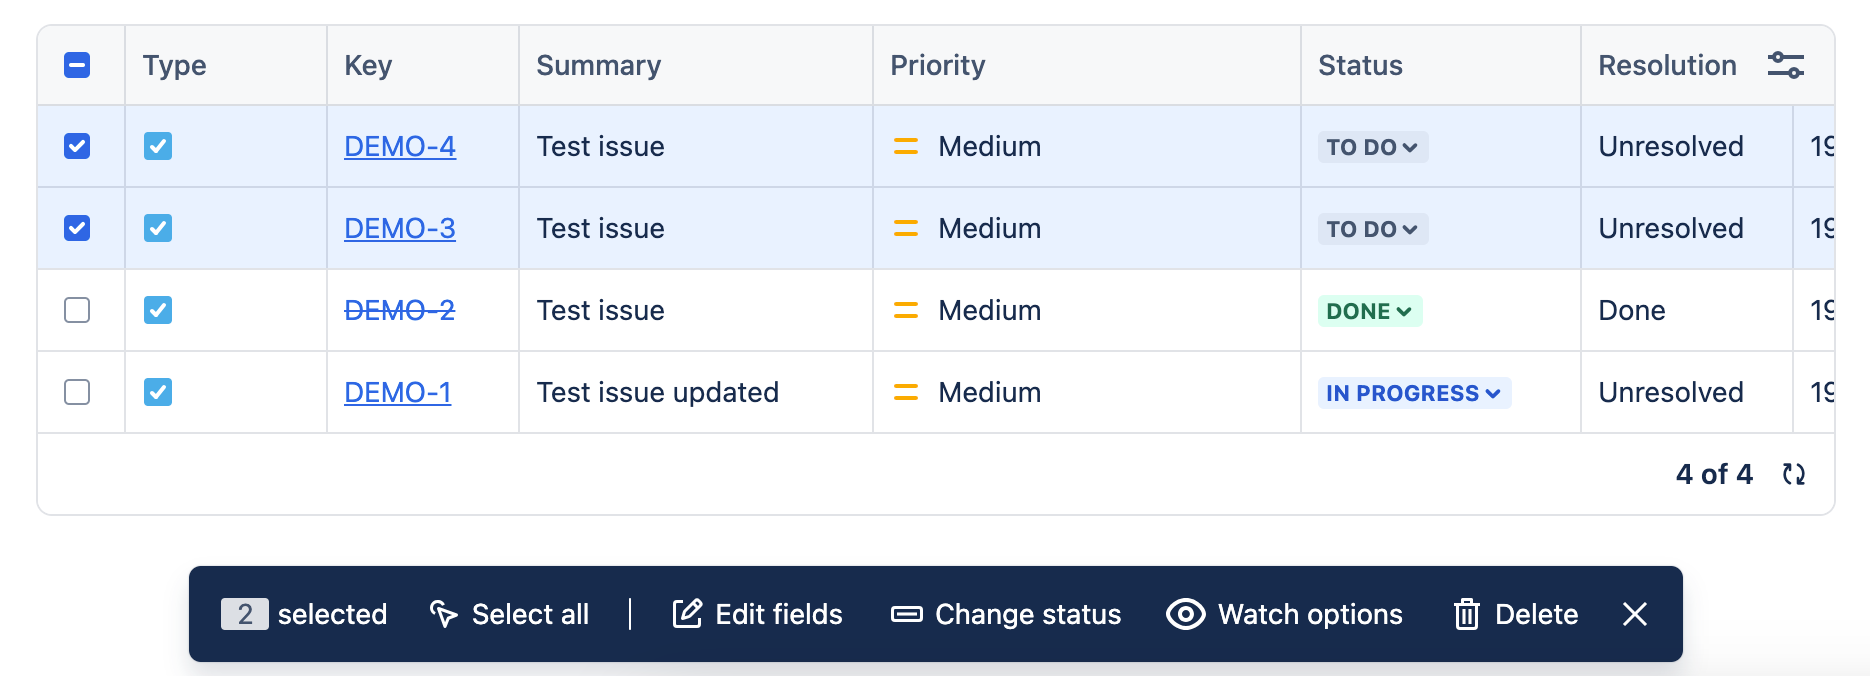Uncheck the DEMO-4 row checkbox
Viewport: 1870px width, 676px height.
point(77,147)
